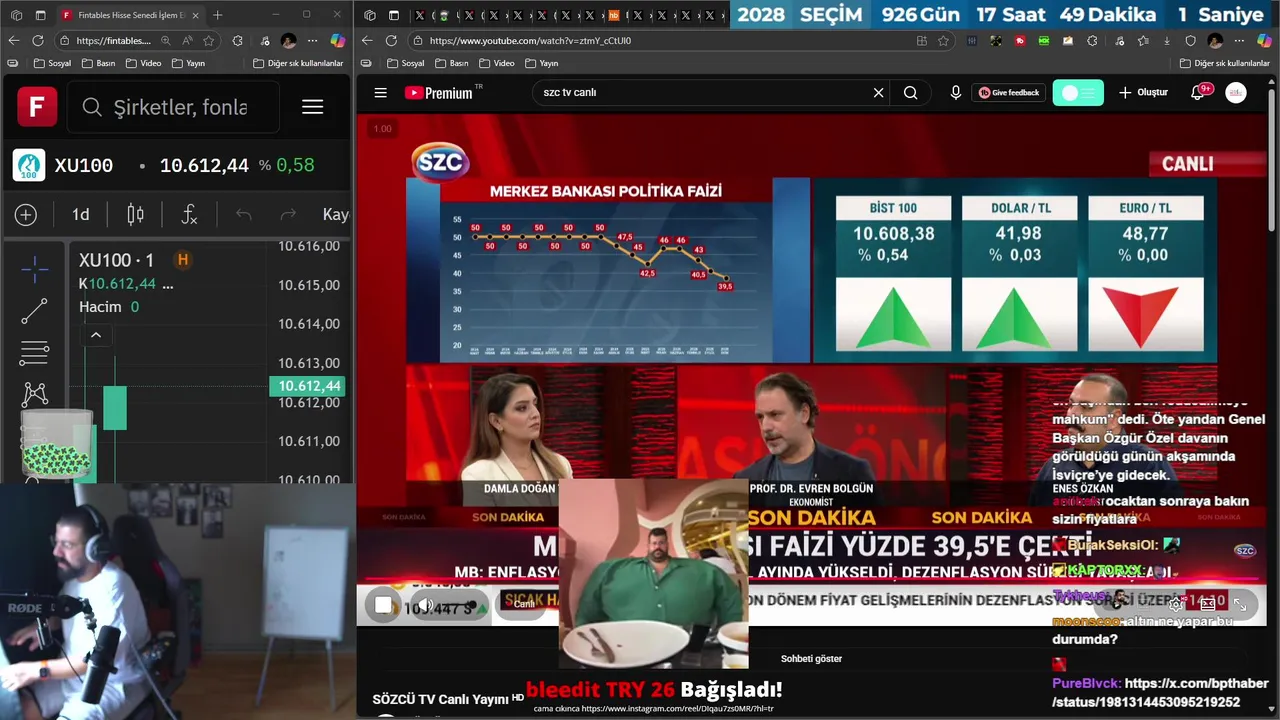Collapse the chart legend with the chevron
This screenshot has width=1280, height=720.
click(x=96, y=335)
